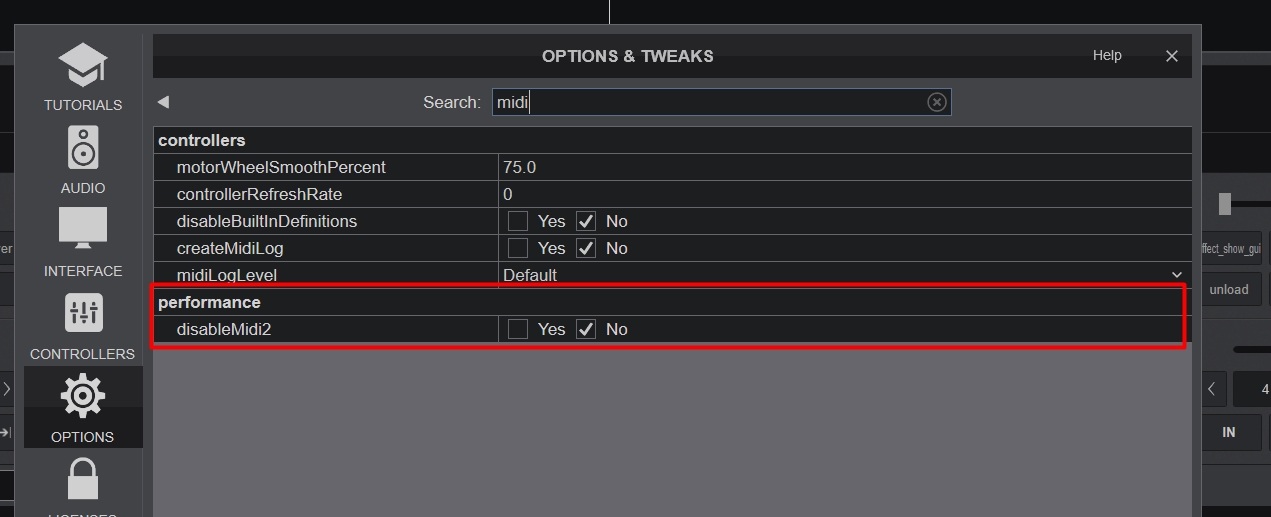
Task: Click the unload button
Action: 1228,290
